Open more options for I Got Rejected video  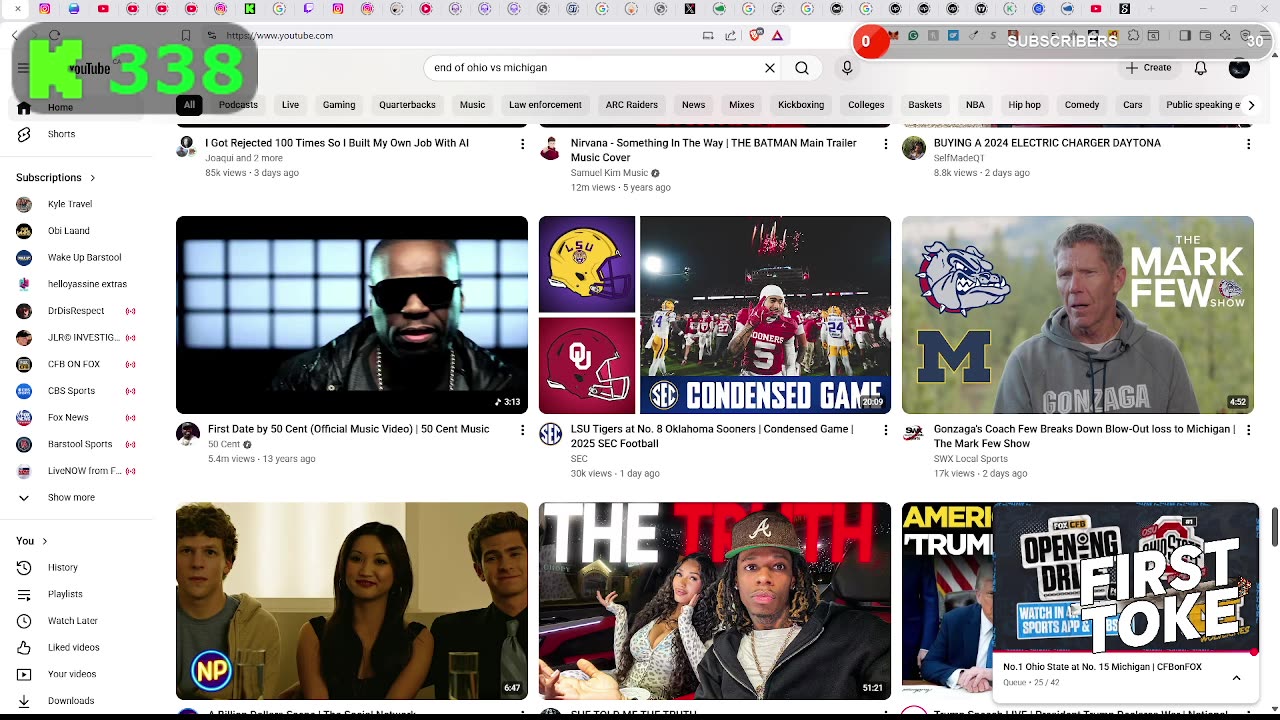click(522, 145)
